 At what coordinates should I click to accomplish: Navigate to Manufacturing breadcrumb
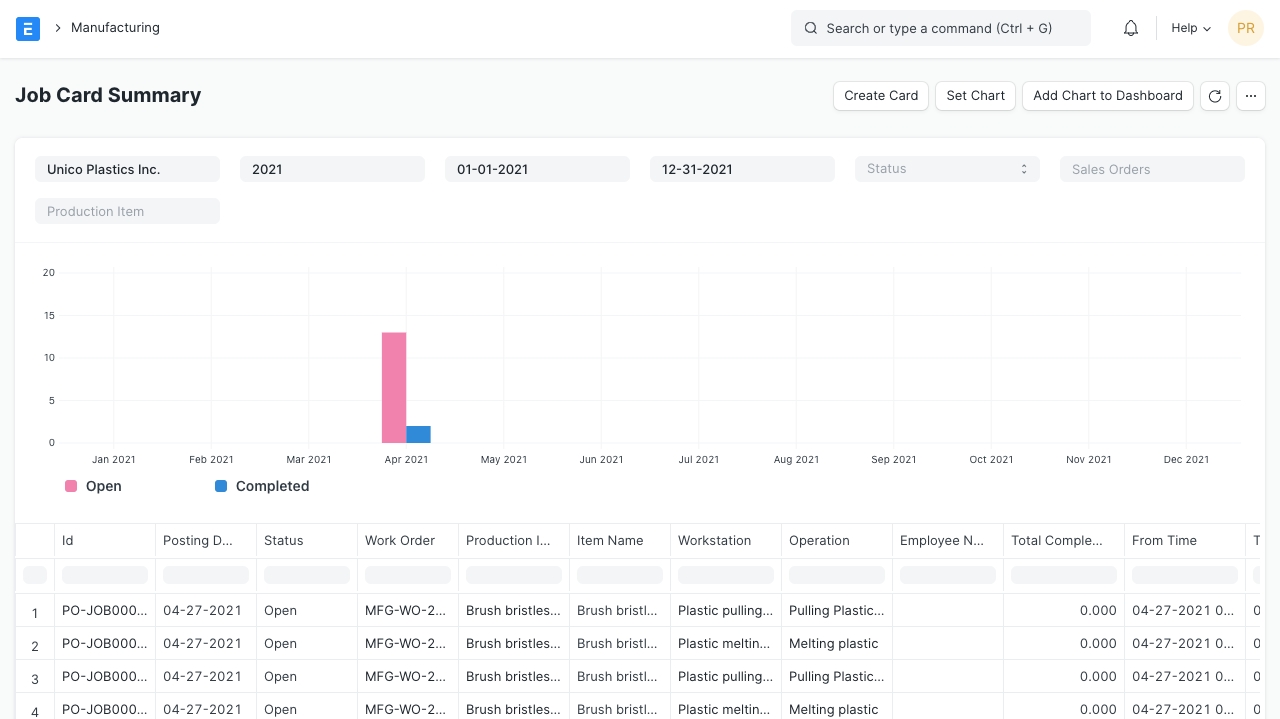115,28
